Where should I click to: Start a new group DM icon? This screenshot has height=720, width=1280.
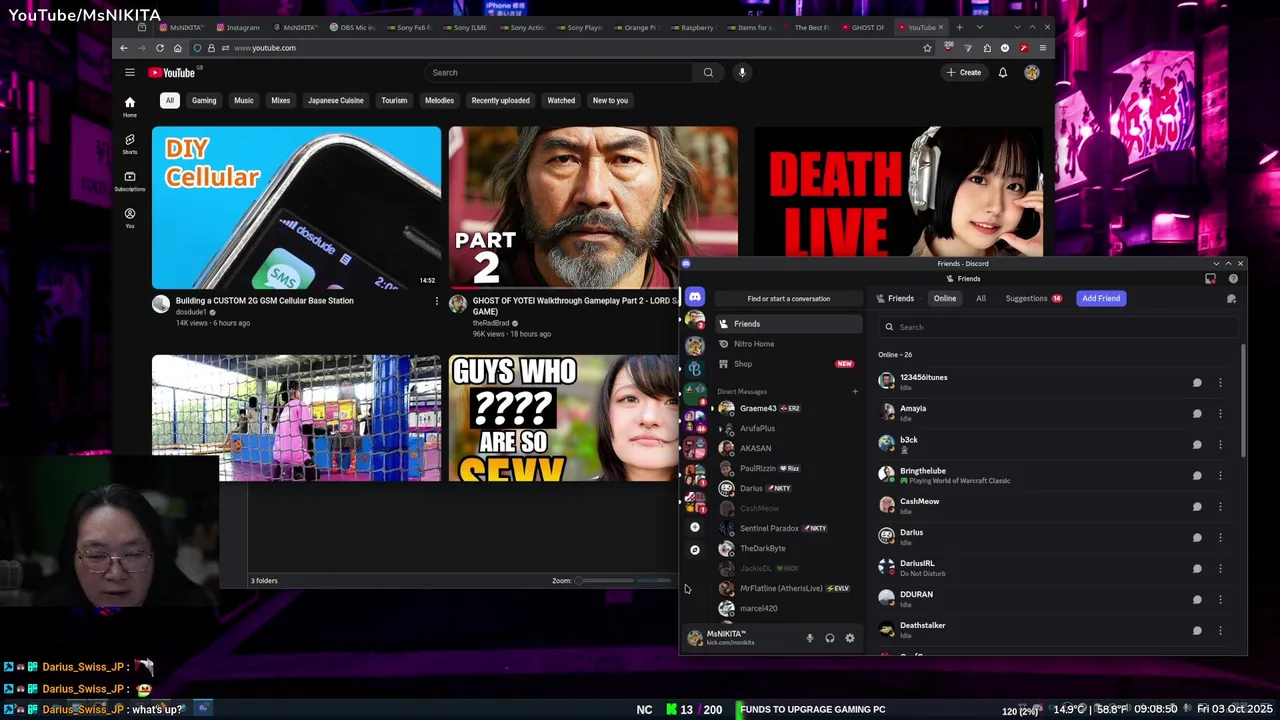pyautogui.click(x=1231, y=298)
